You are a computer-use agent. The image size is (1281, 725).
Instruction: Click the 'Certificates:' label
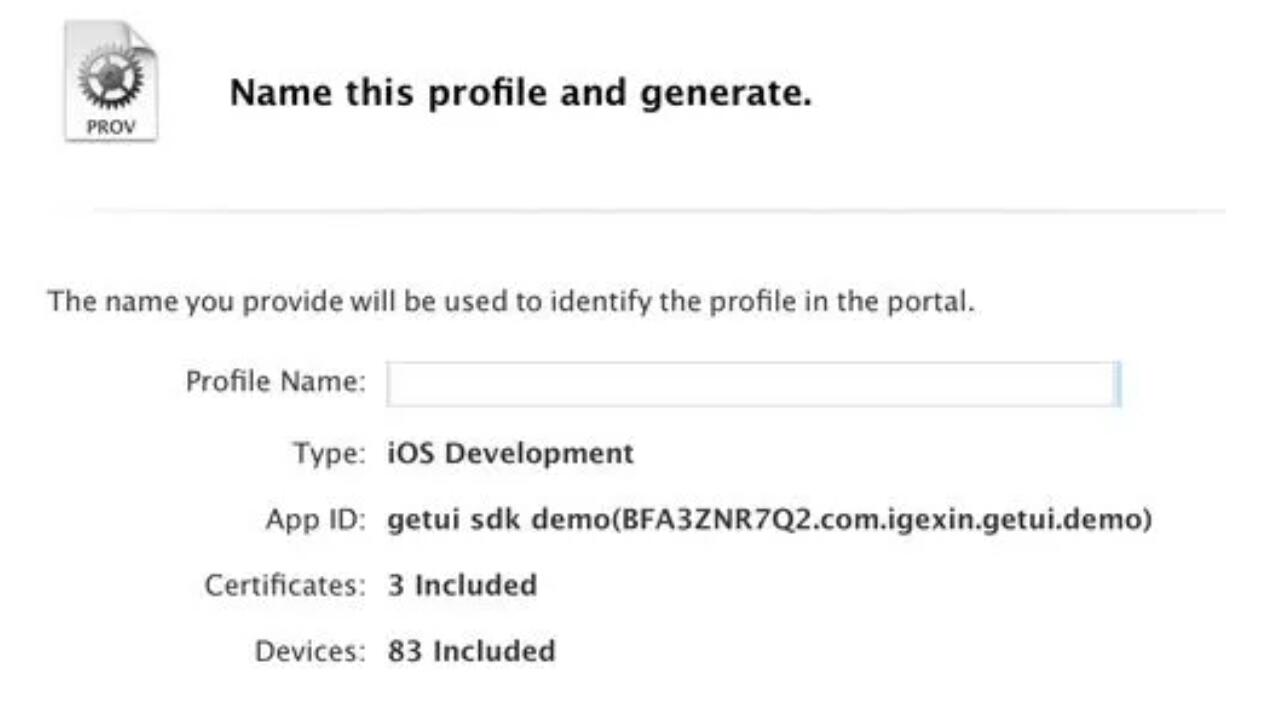[x=286, y=585]
